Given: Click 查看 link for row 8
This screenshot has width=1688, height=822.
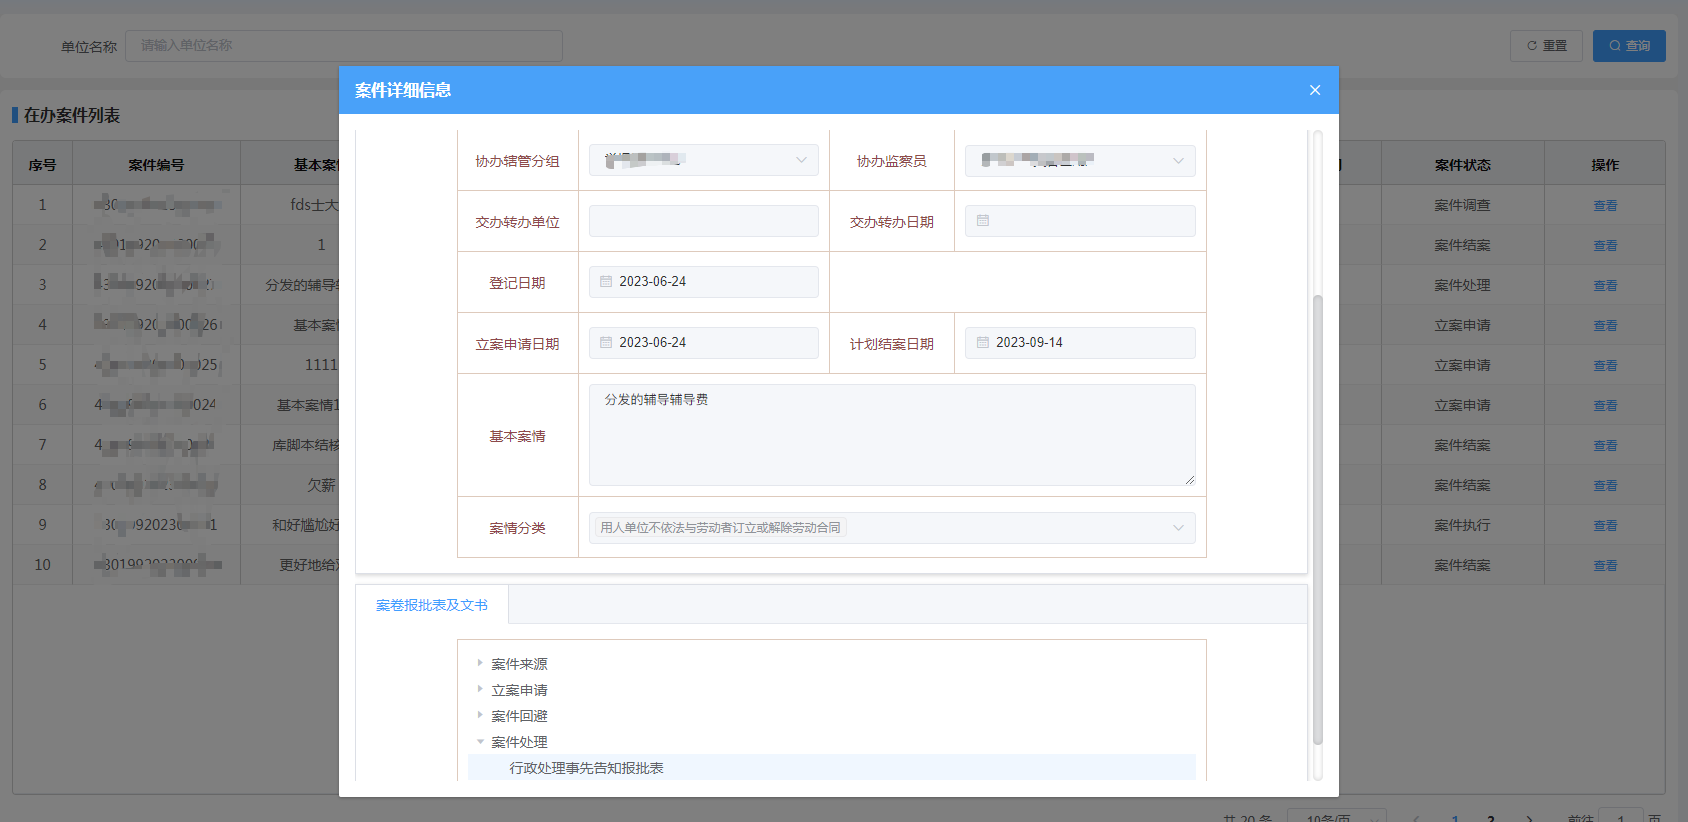Looking at the screenshot, I should (1605, 485).
